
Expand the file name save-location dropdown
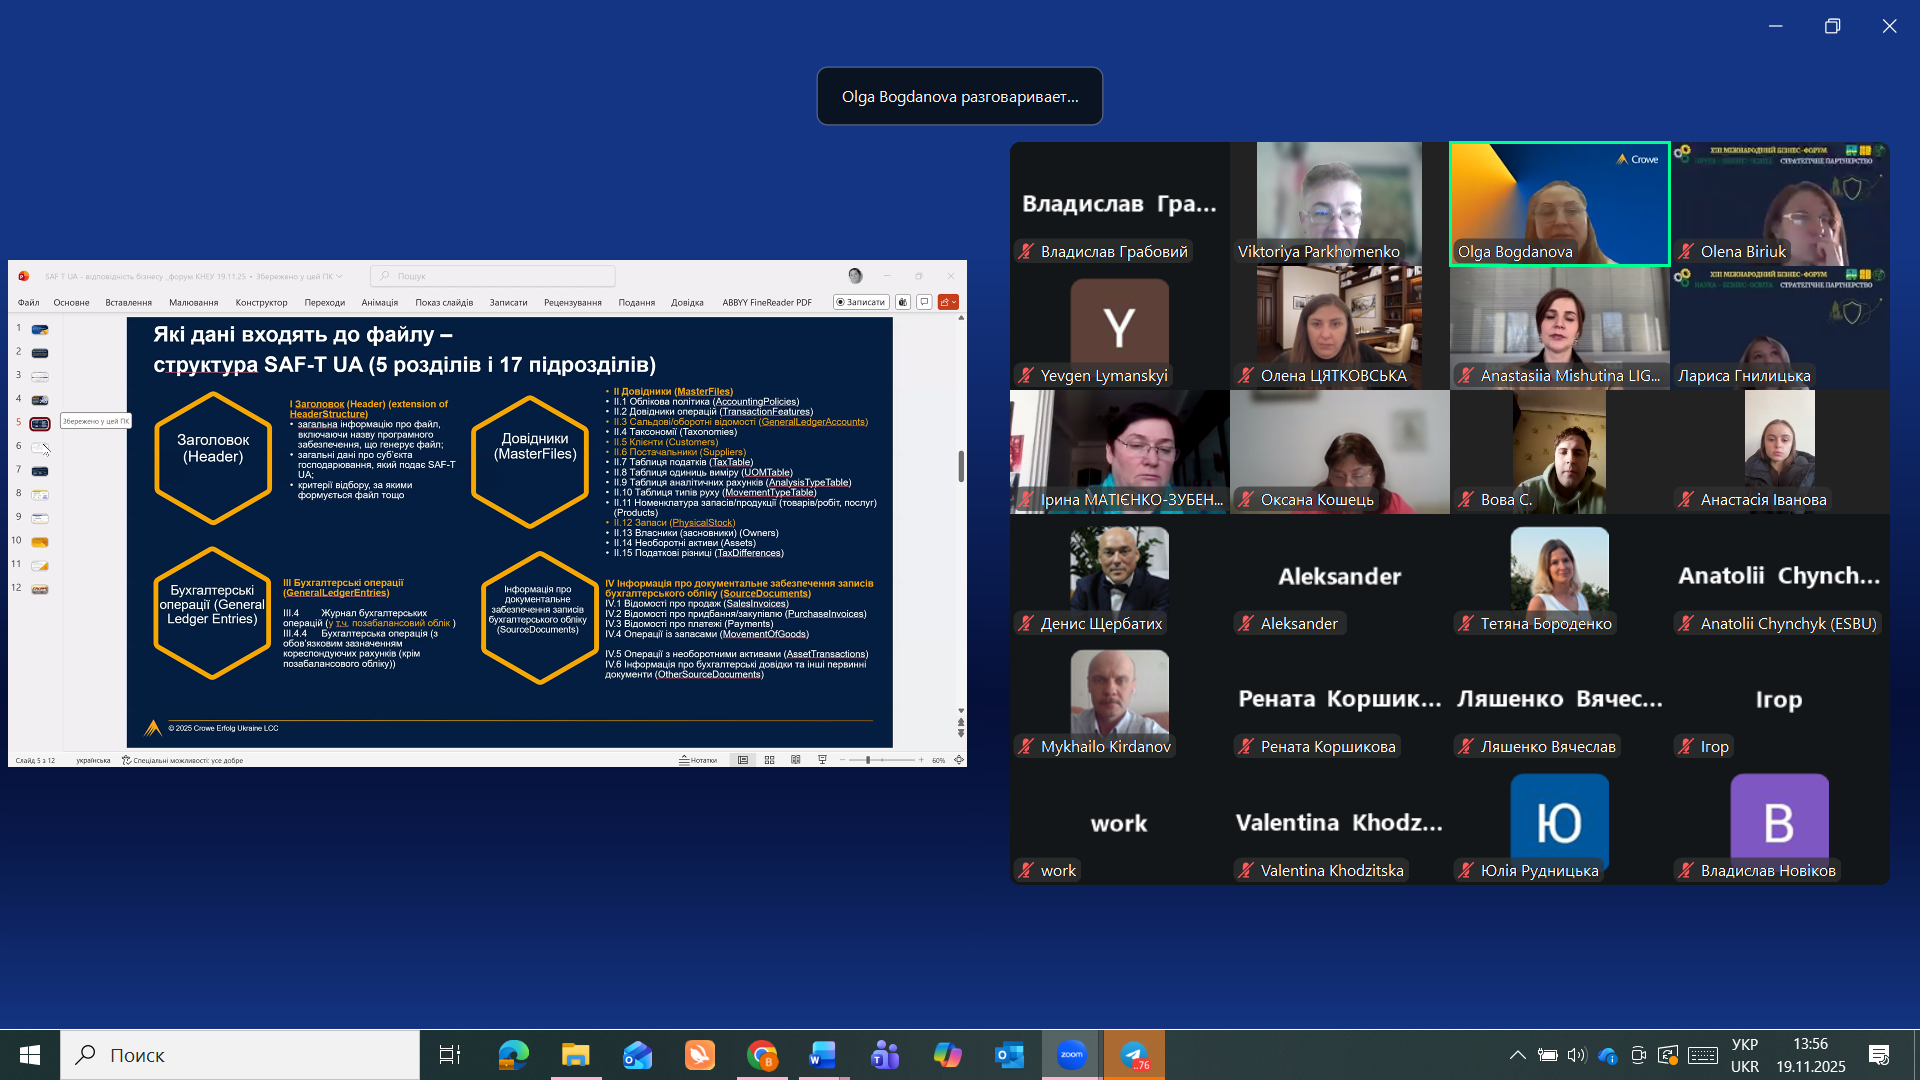point(340,276)
